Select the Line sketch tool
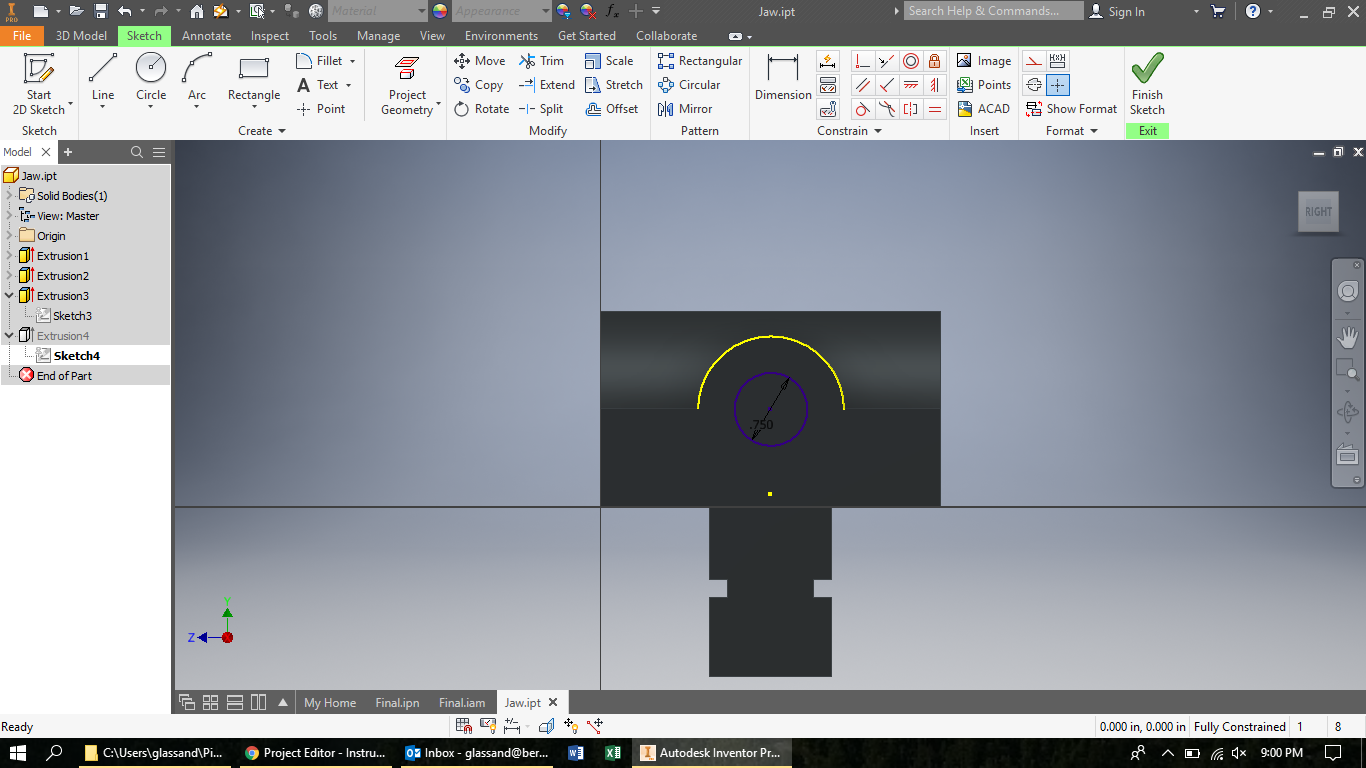The image size is (1366, 768). click(x=103, y=80)
